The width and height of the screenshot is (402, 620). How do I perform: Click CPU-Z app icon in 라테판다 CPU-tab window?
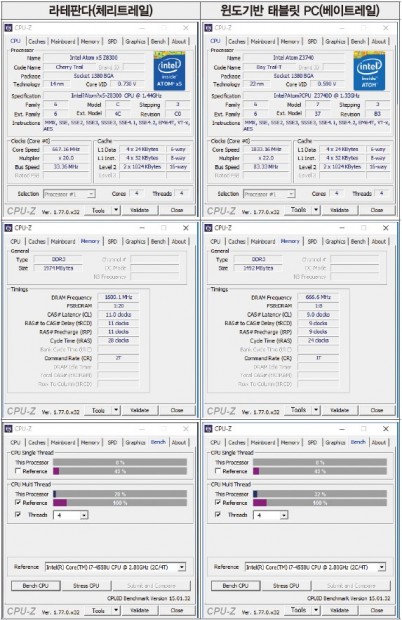[x=9, y=28]
